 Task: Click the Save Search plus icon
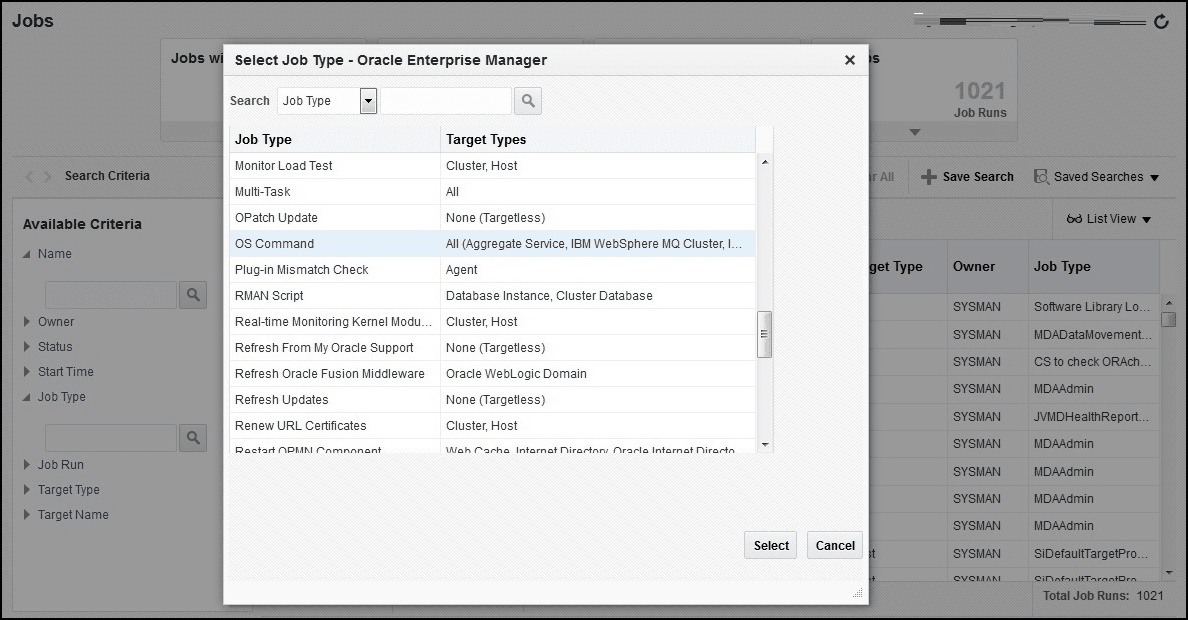coord(929,177)
